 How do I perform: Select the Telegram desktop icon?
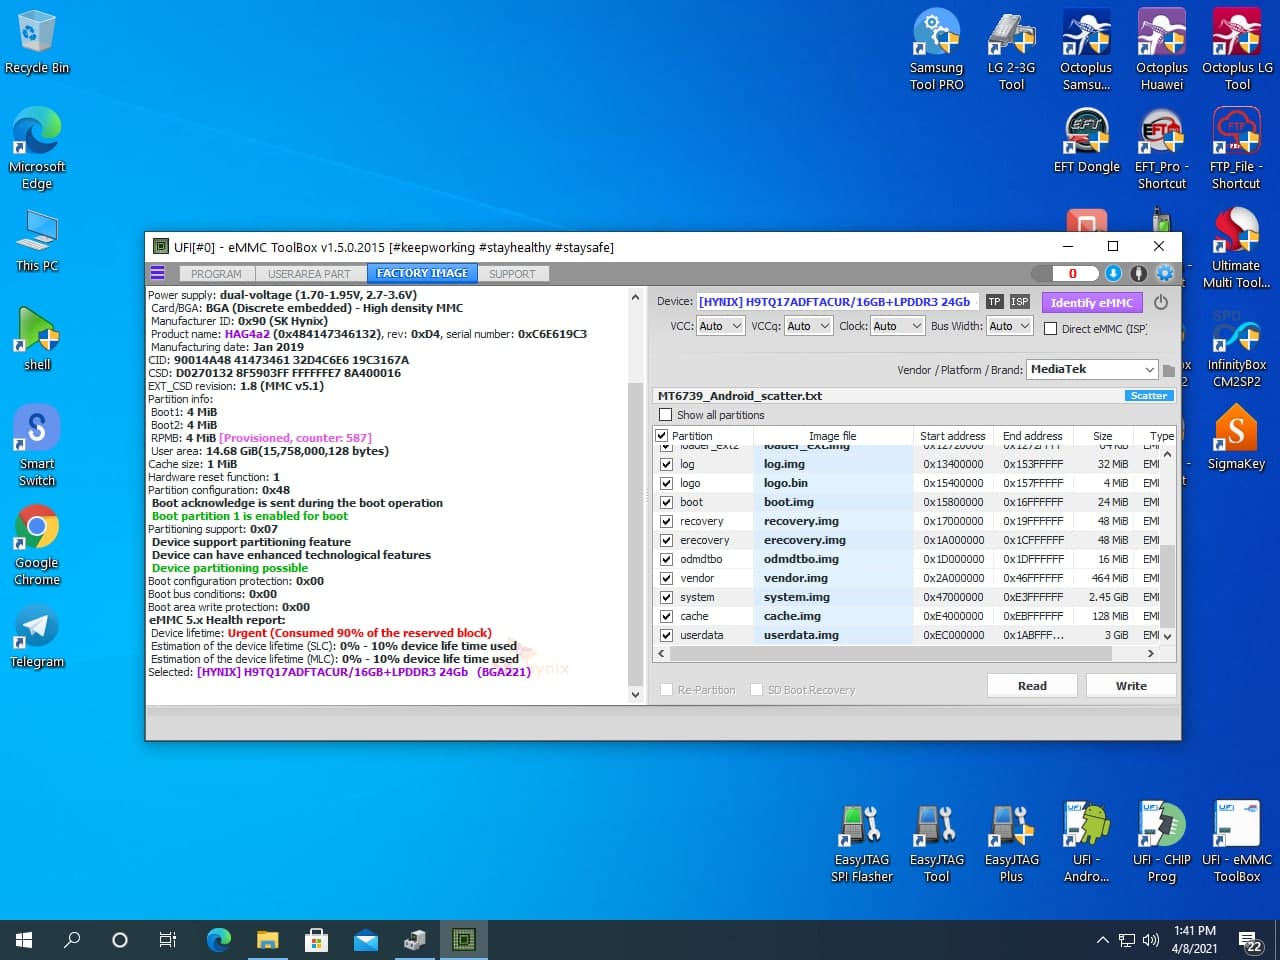pyautogui.click(x=37, y=636)
